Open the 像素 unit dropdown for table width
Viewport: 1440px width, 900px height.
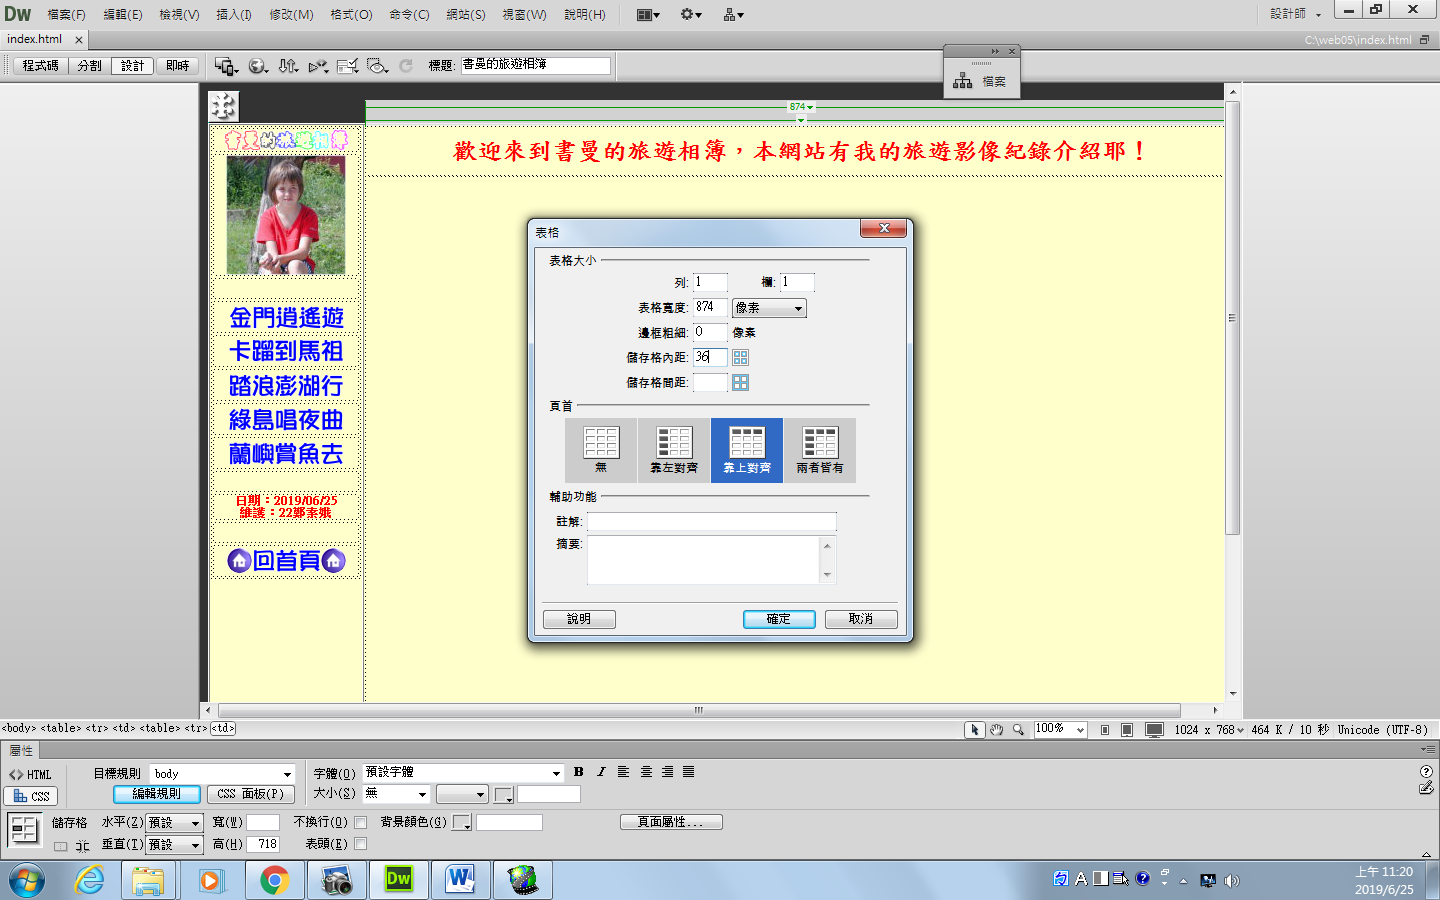tap(769, 308)
